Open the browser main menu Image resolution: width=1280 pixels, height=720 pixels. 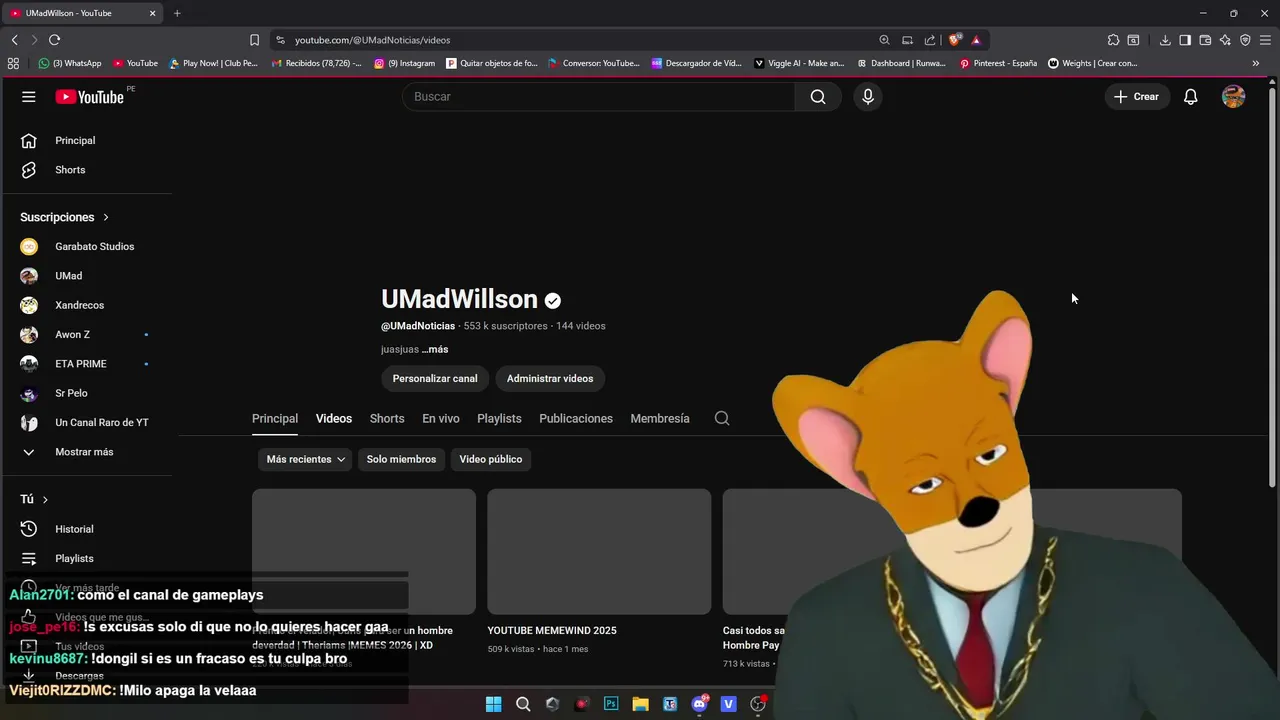coord(1265,40)
